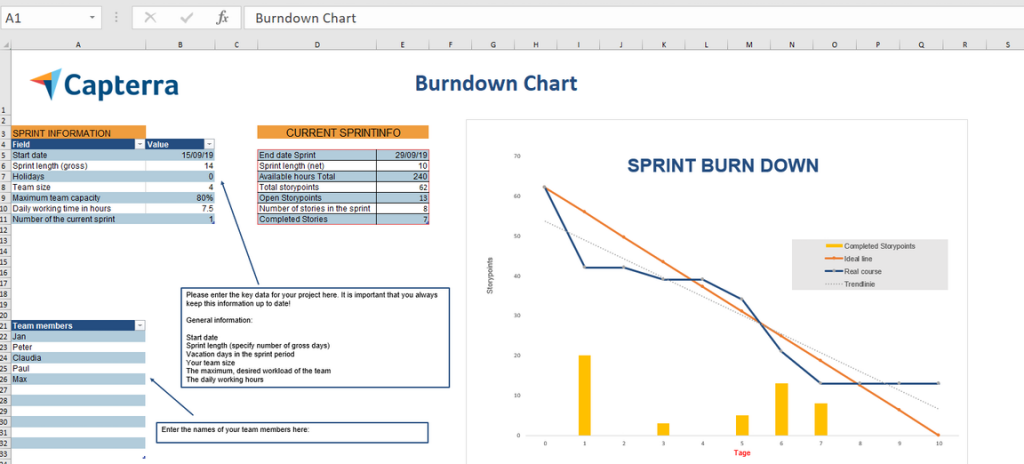The width and height of the screenshot is (1024, 464).
Task: Select column A header
Action: [78, 45]
